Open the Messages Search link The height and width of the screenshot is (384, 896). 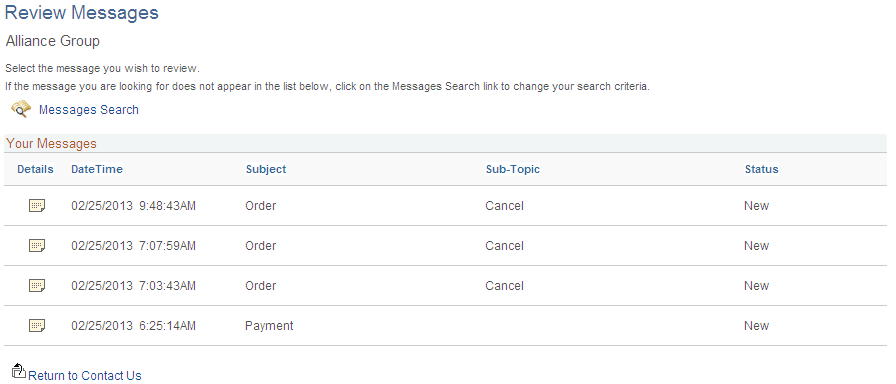pyautogui.click(x=89, y=110)
